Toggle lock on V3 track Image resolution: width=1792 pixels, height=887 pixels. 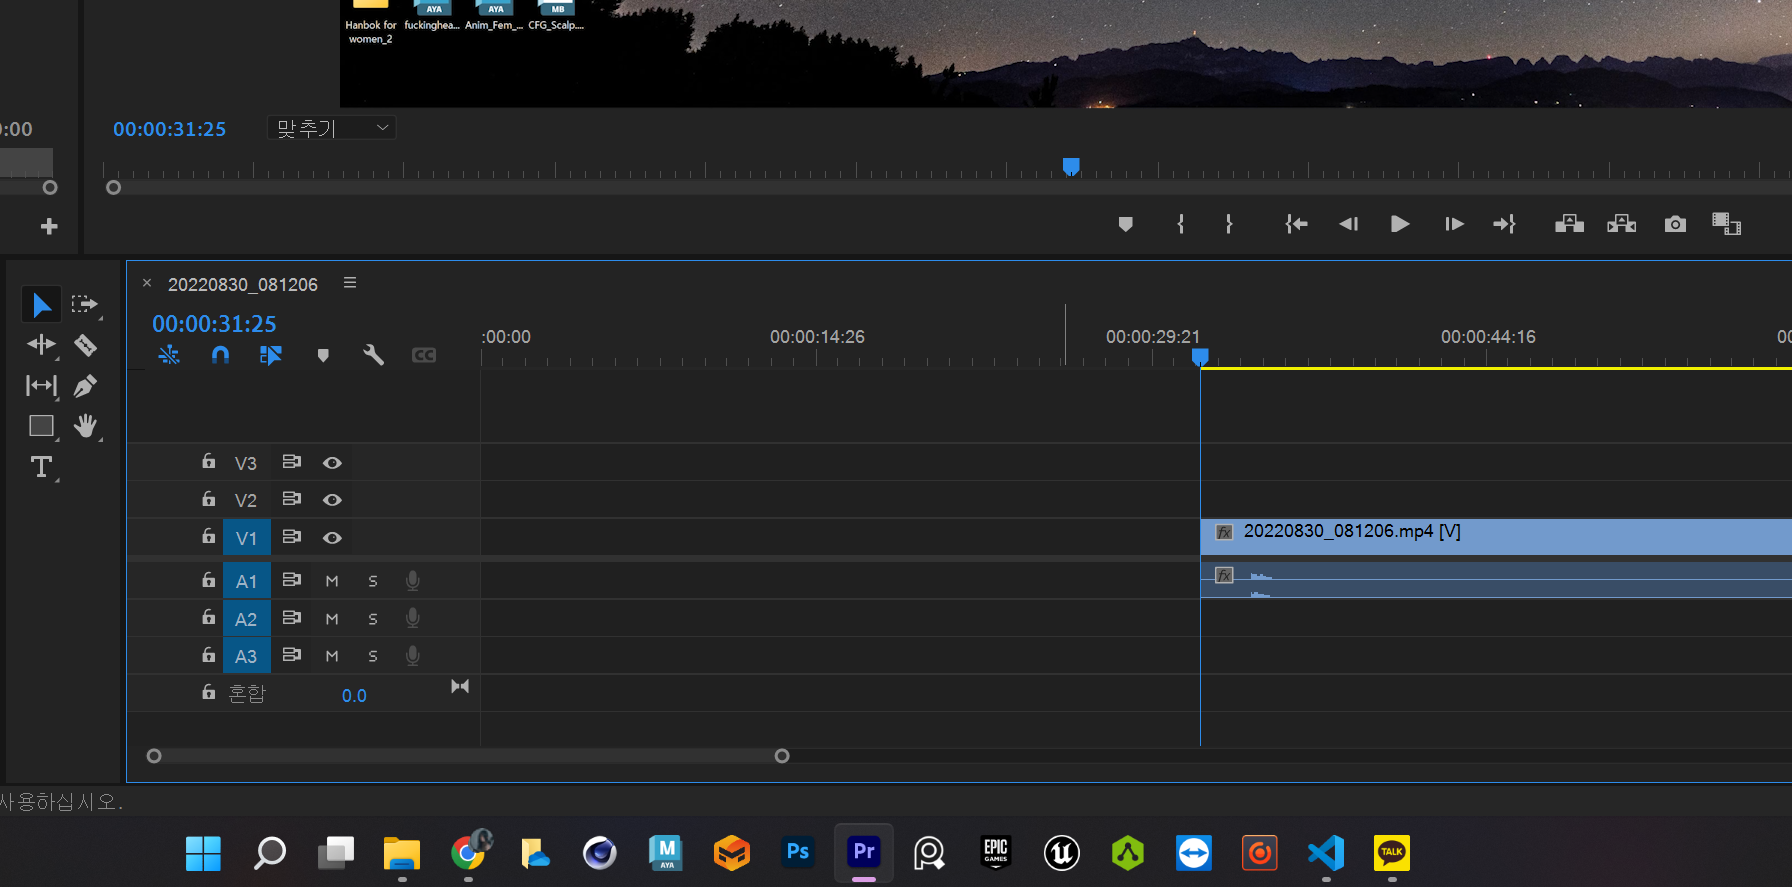pyautogui.click(x=208, y=461)
